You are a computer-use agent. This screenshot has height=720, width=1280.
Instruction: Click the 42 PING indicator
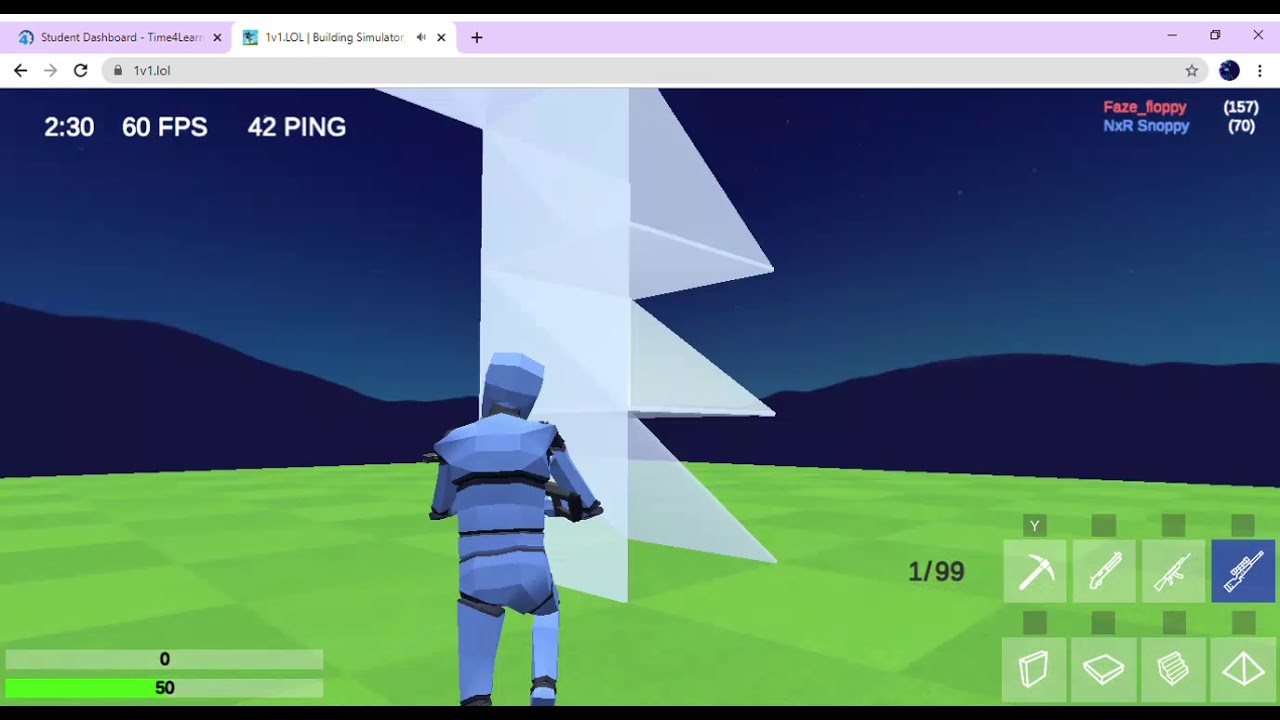pyautogui.click(x=297, y=127)
